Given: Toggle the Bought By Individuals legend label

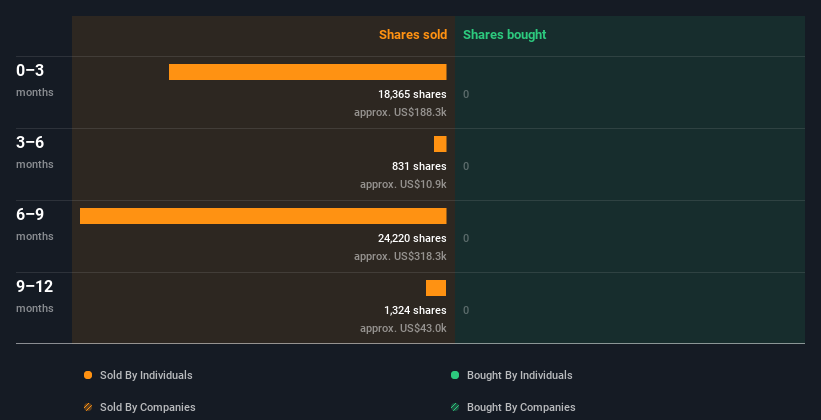Looking at the screenshot, I should (519, 375).
